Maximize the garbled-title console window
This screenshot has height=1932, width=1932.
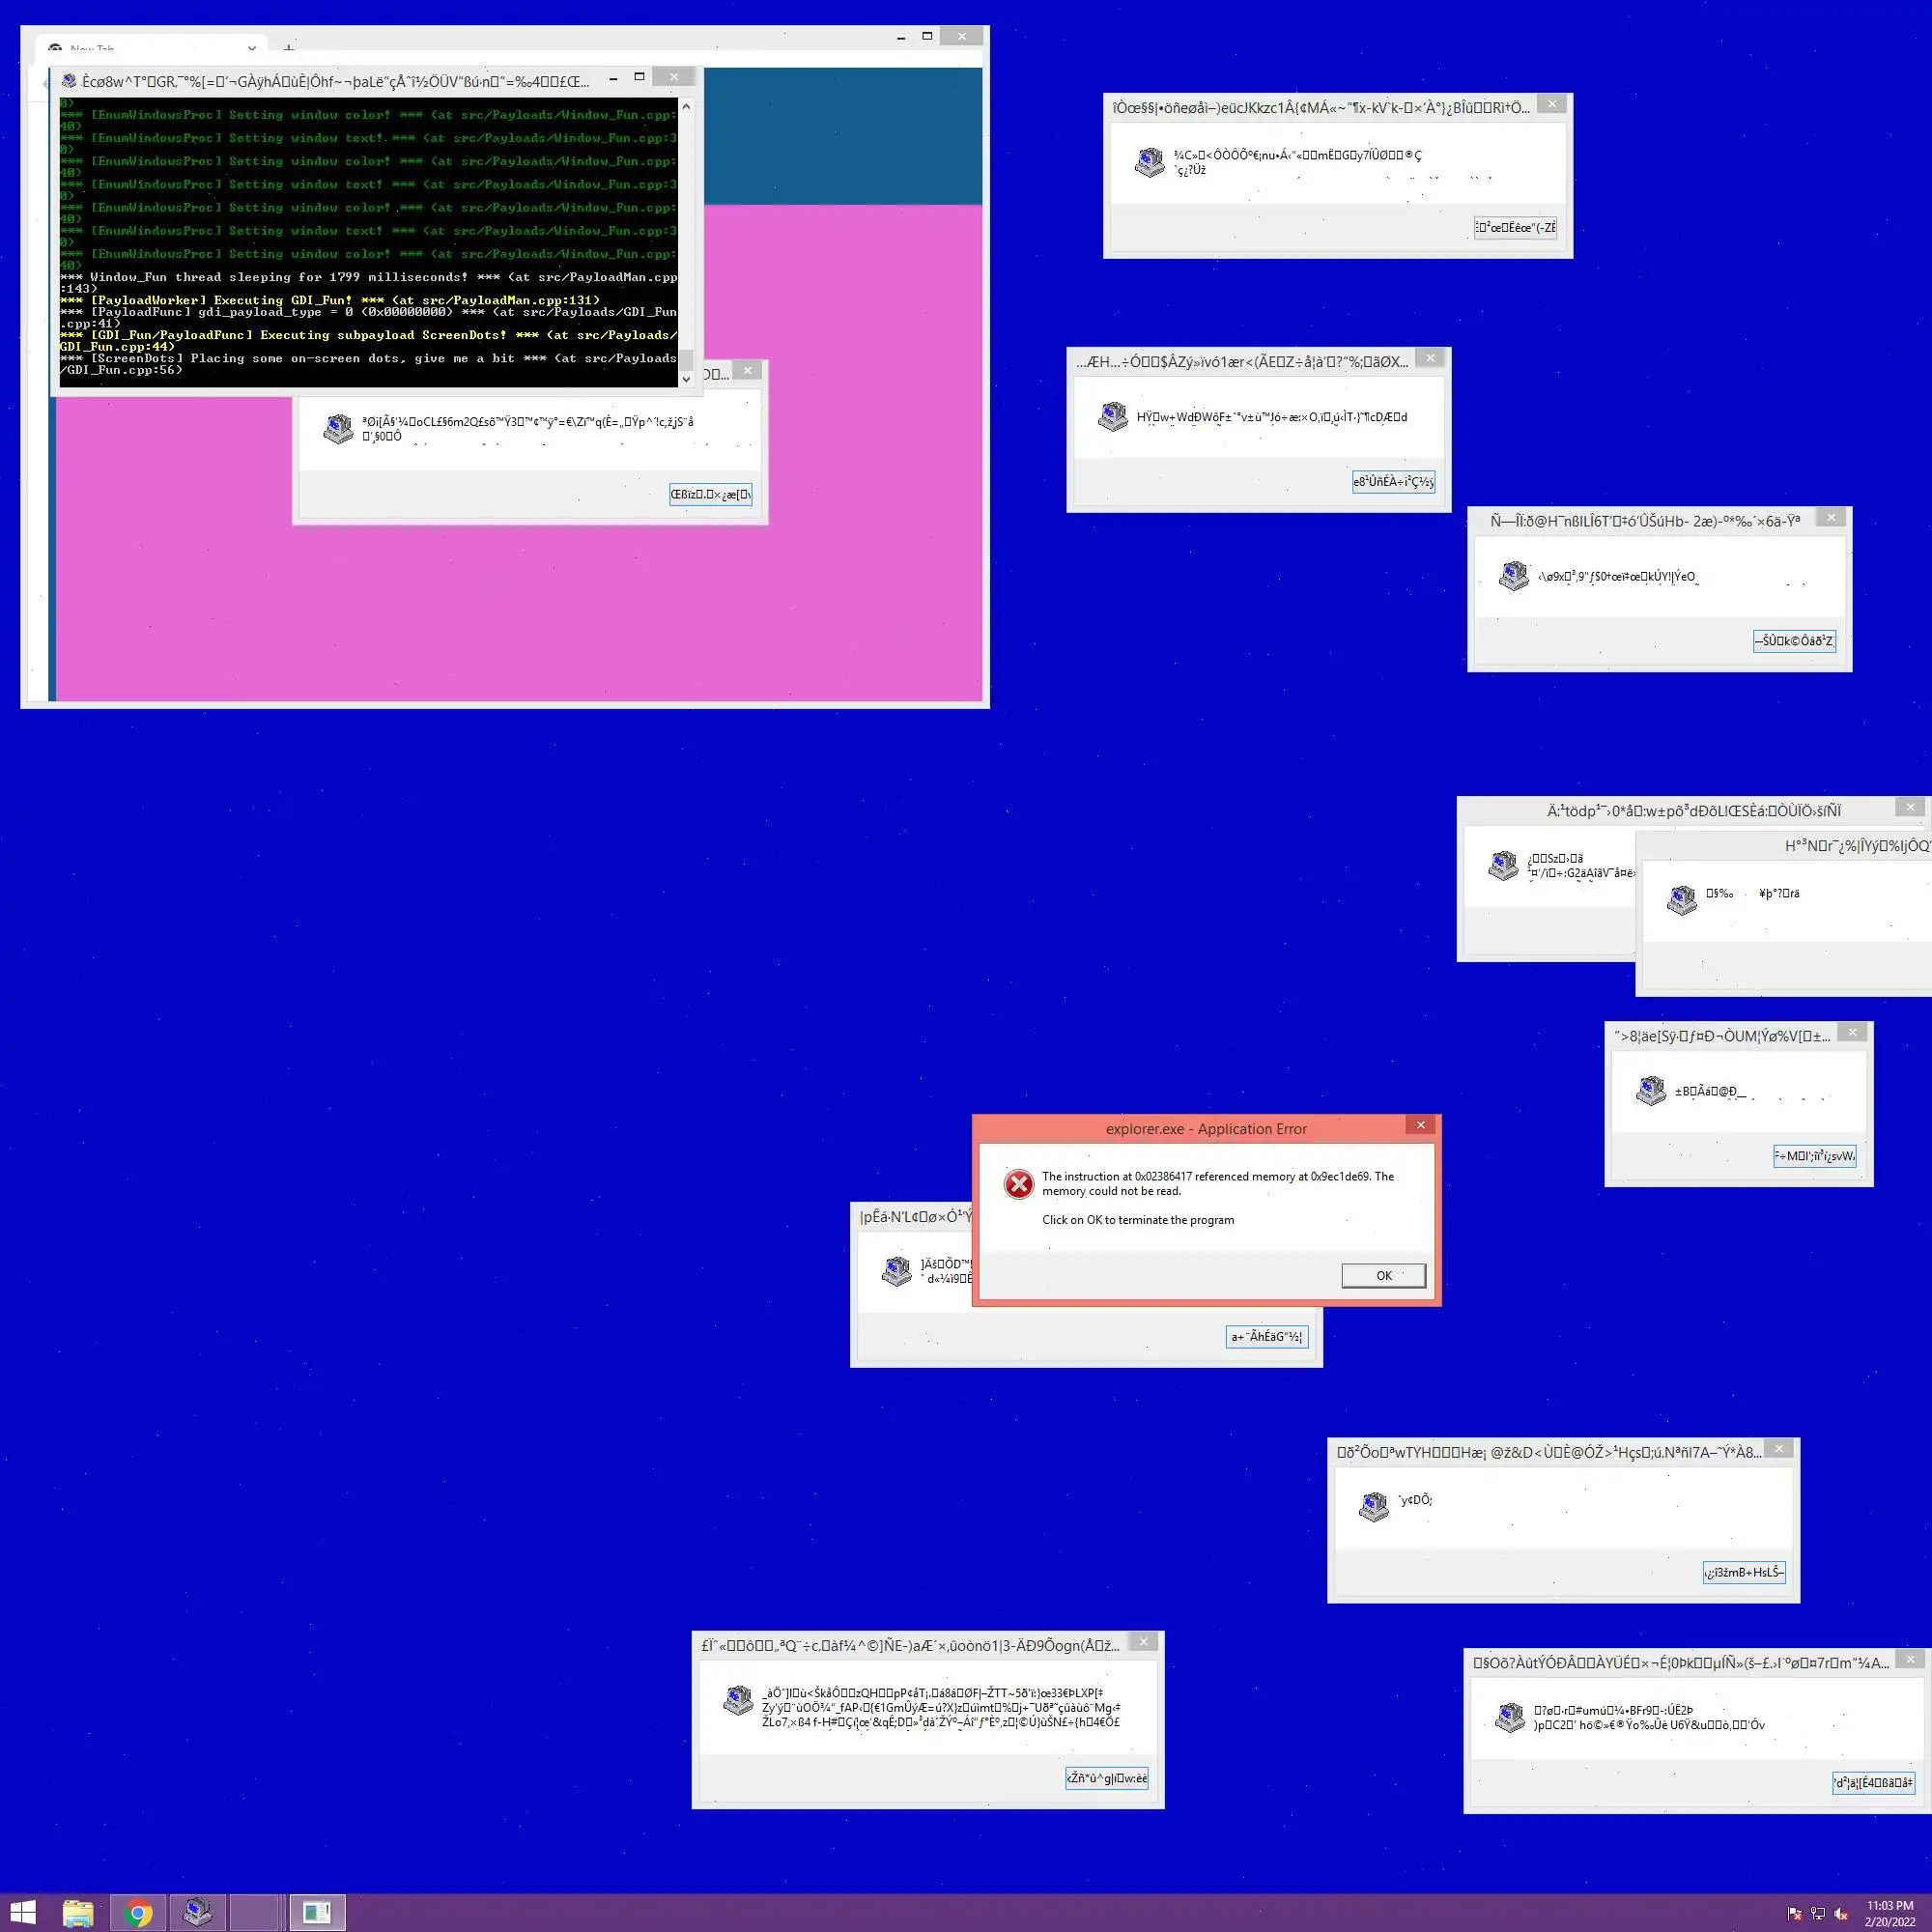click(x=639, y=77)
